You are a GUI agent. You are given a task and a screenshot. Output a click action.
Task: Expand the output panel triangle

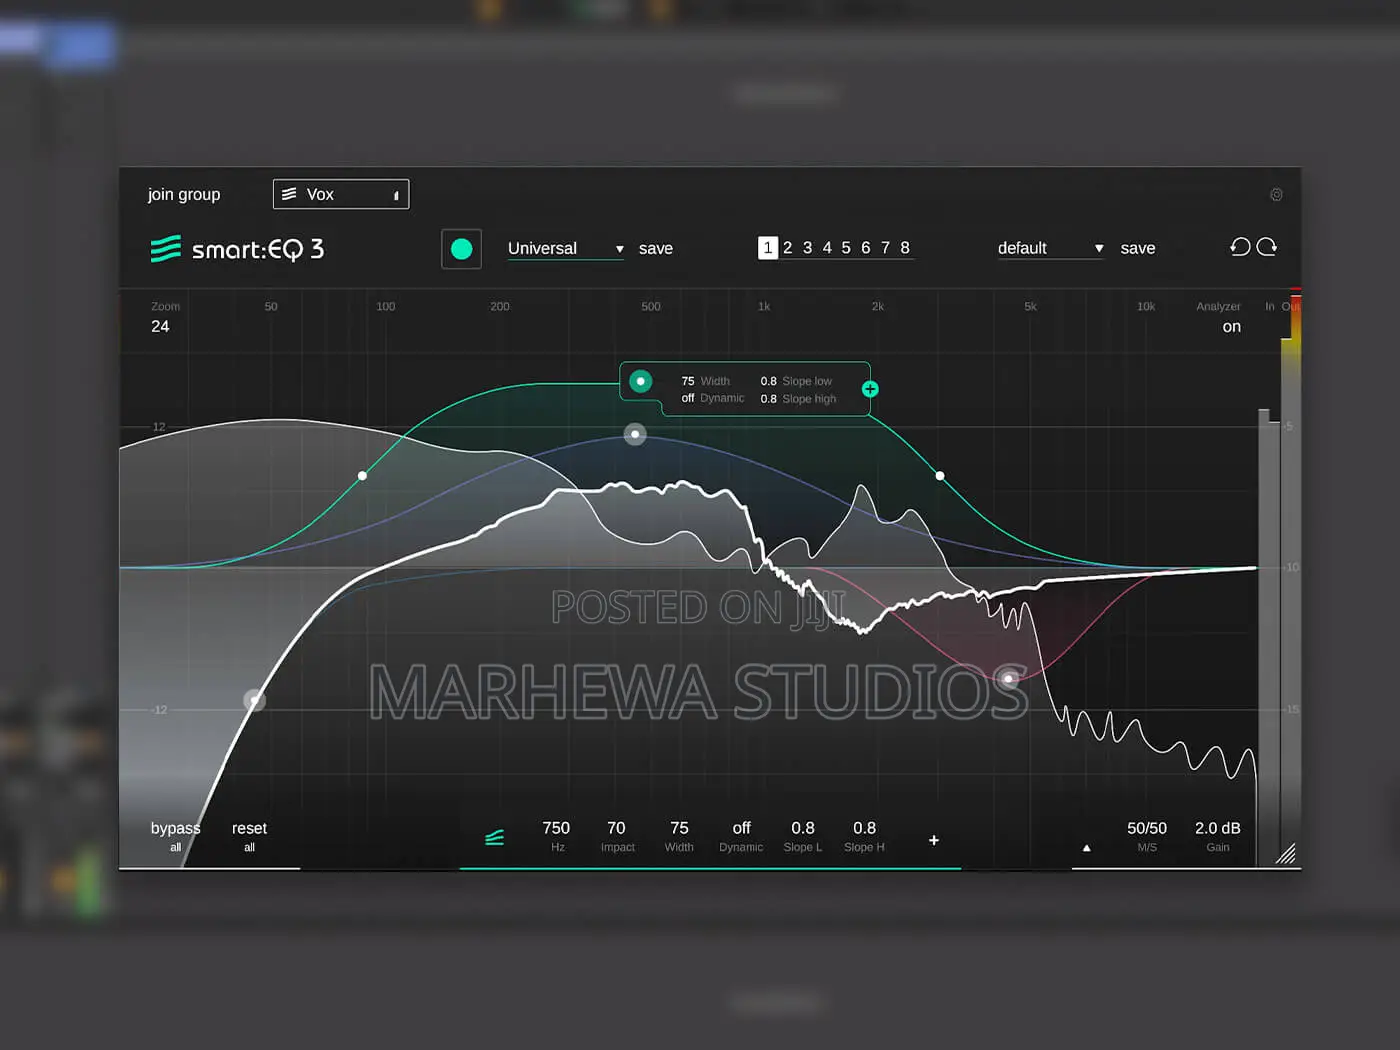point(1087,848)
